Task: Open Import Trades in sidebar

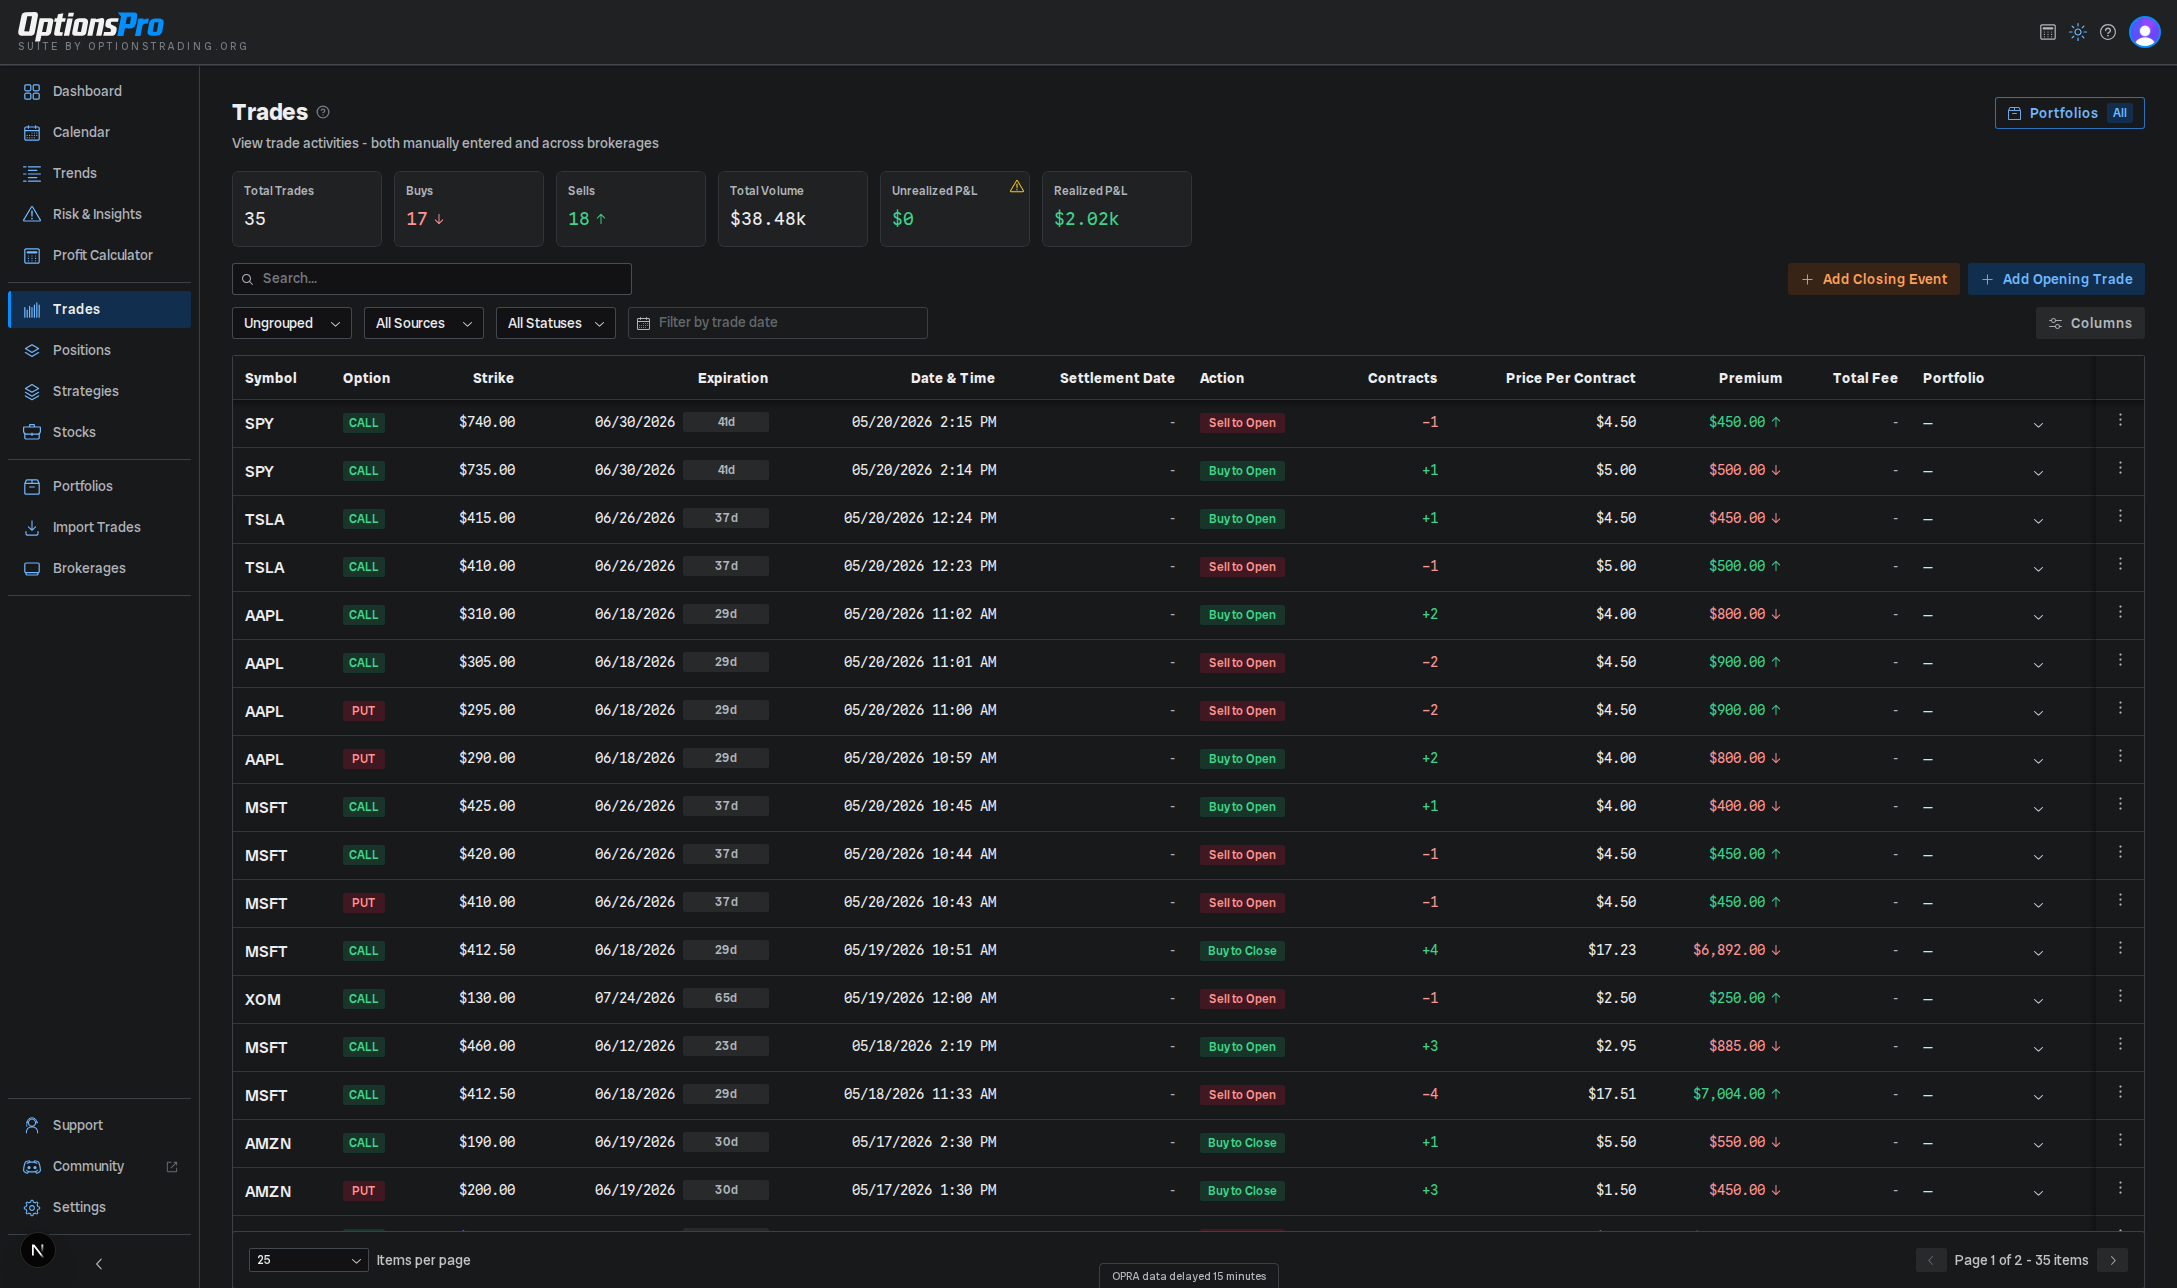Action: [99, 527]
